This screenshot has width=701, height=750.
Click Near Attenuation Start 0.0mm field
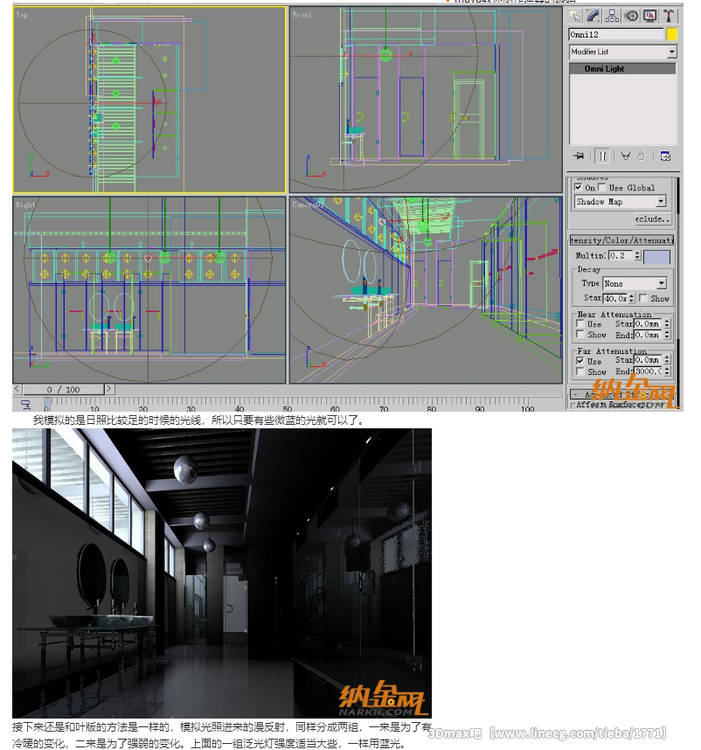[648, 324]
